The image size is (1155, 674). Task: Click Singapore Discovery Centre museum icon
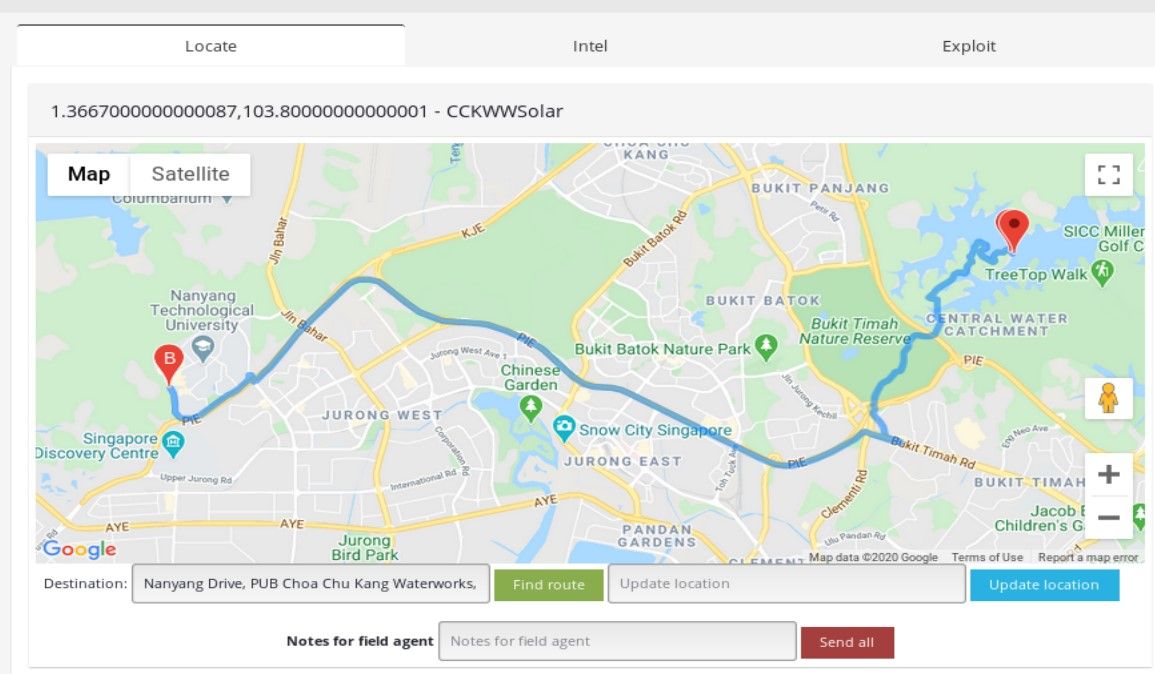click(x=173, y=443)
